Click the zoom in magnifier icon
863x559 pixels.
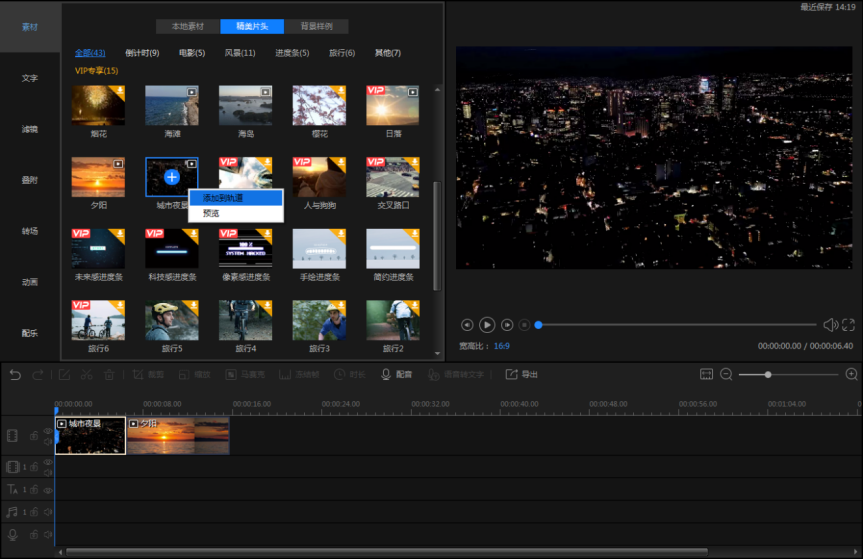(x=851, y=375)
